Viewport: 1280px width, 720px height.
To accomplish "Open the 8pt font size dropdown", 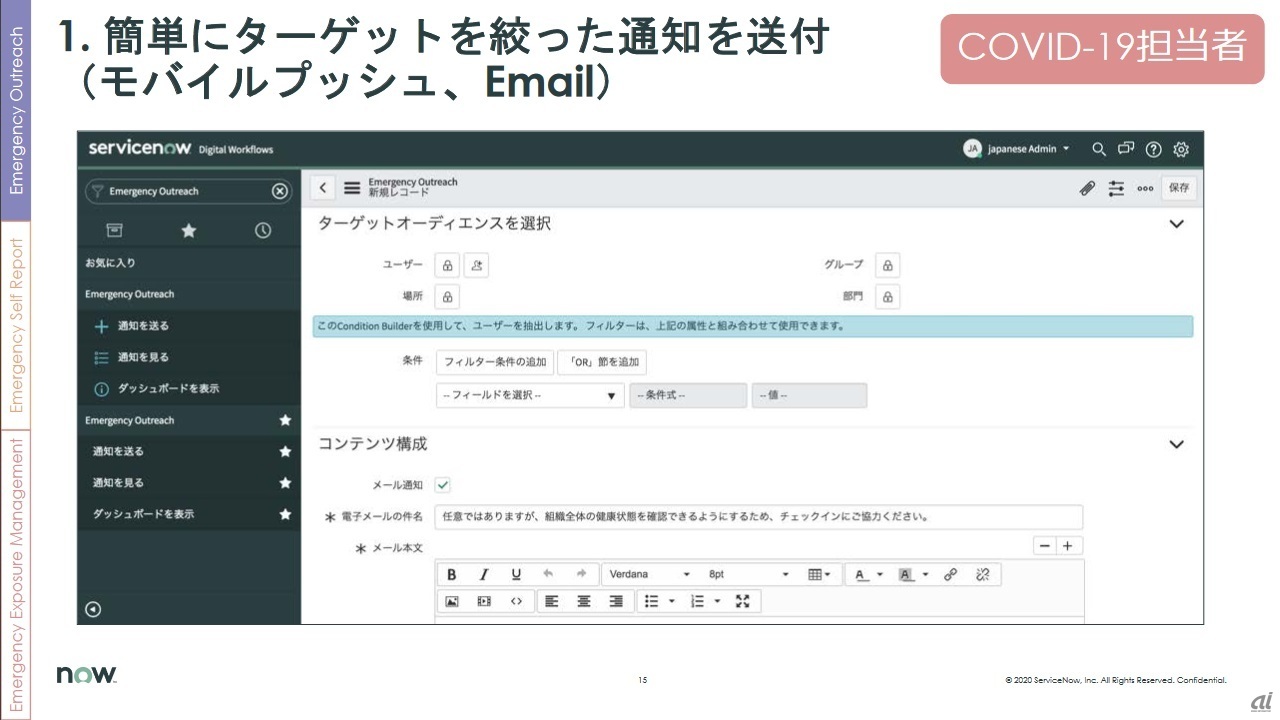I will 749,574.
